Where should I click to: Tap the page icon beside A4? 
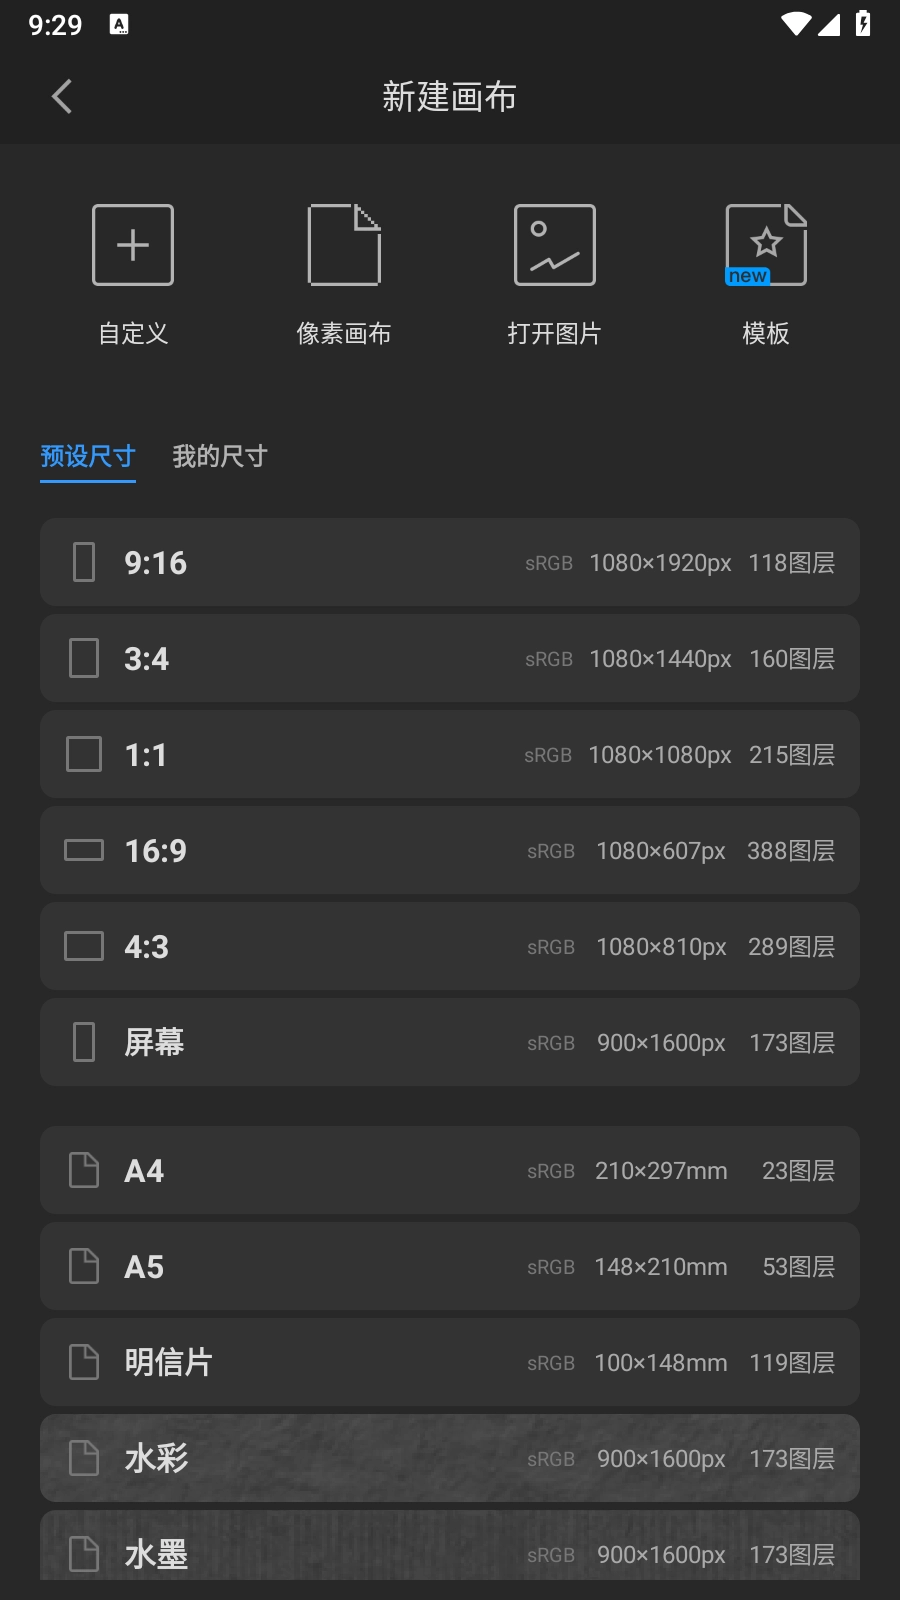(x=84, y=1170)
